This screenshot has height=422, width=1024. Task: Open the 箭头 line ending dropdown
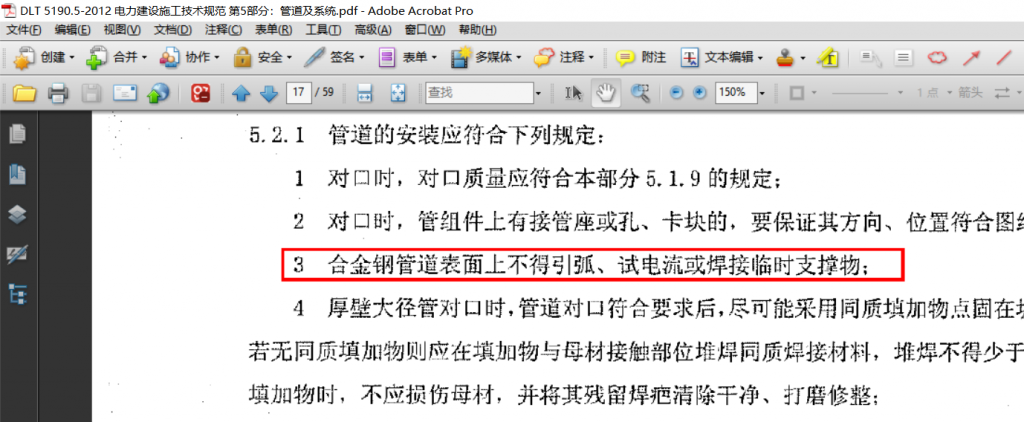[970, 93]
